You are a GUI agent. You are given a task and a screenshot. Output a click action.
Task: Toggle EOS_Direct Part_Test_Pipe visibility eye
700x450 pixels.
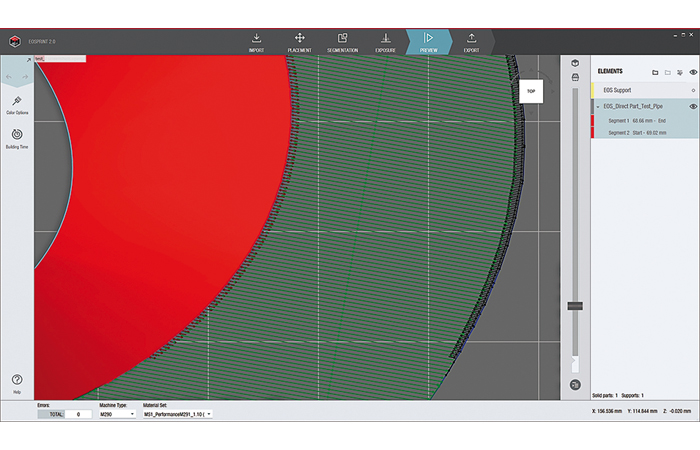coord(693,106)
